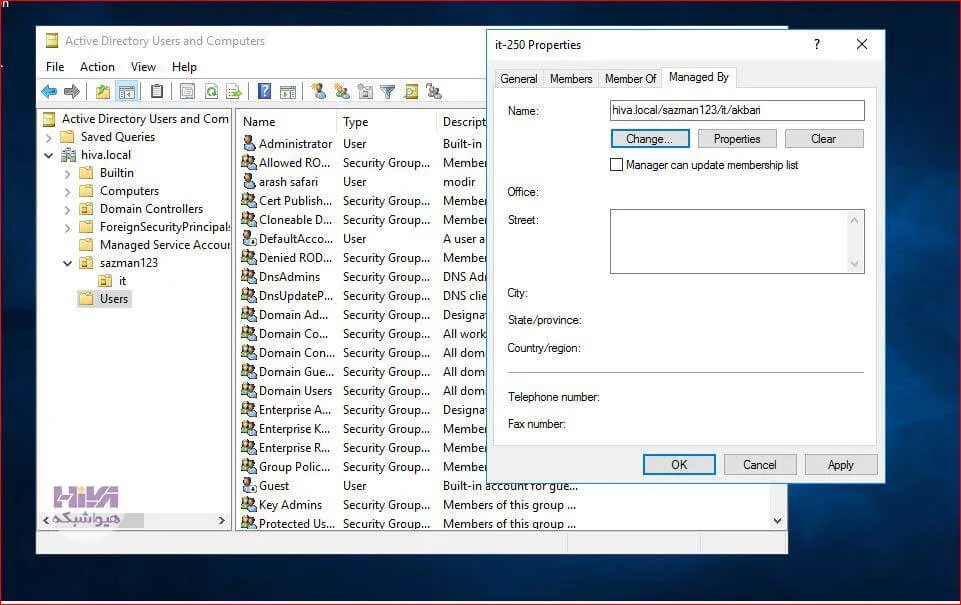The height and width of the screenshot is (605, 961).
Task: Click the Forward arrow in the toolbar
Action: tap(72, 92)
